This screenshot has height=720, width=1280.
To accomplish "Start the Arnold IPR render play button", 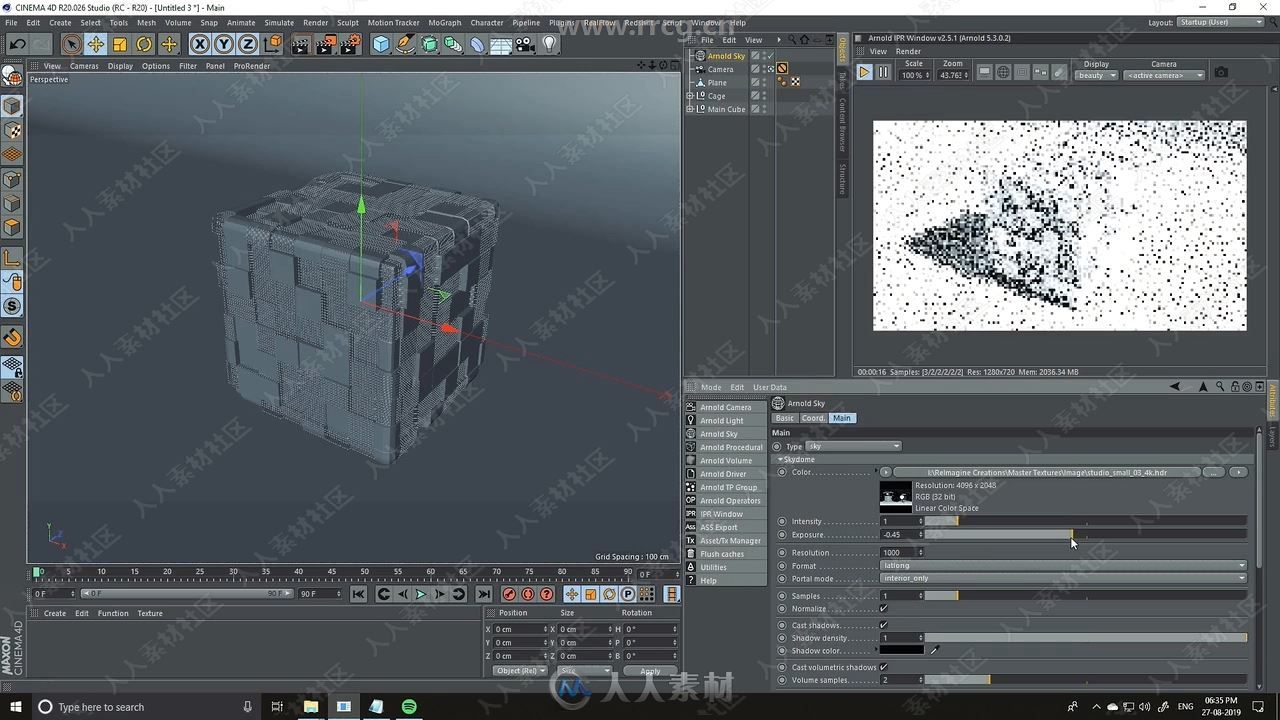I will [x=864, y=72].
